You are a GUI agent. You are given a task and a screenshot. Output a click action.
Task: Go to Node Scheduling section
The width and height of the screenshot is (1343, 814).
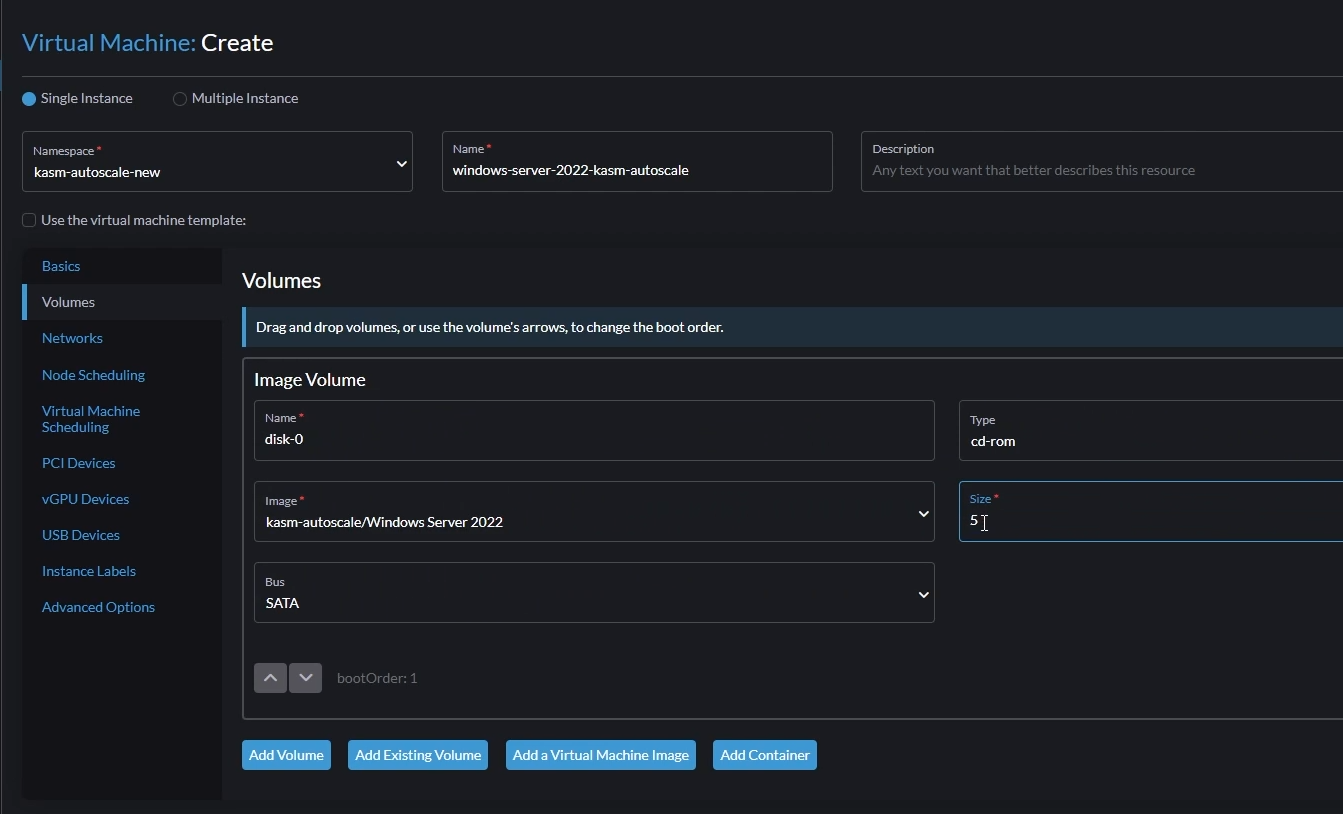(93, 375)
